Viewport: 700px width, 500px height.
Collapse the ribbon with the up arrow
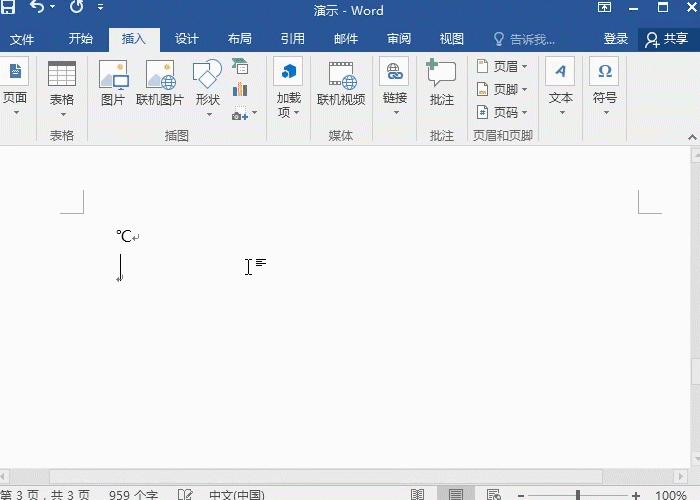692,137
